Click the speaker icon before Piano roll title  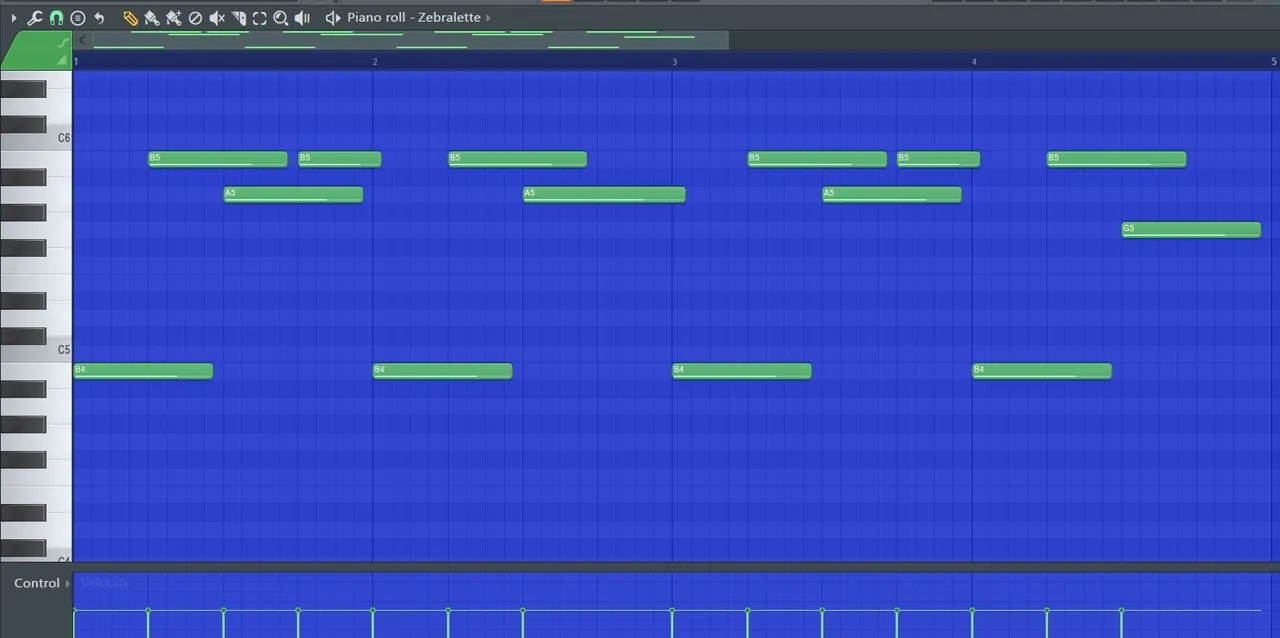point(333,18)
